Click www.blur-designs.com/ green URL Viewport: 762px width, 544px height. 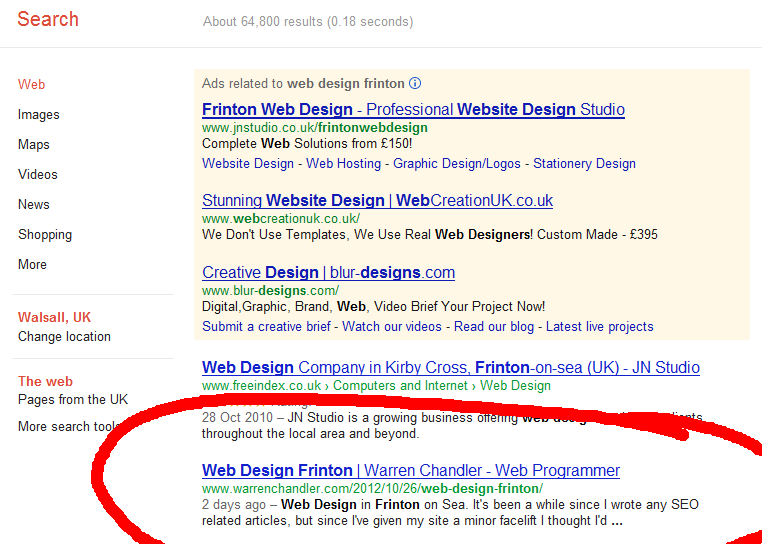(270, 291)
